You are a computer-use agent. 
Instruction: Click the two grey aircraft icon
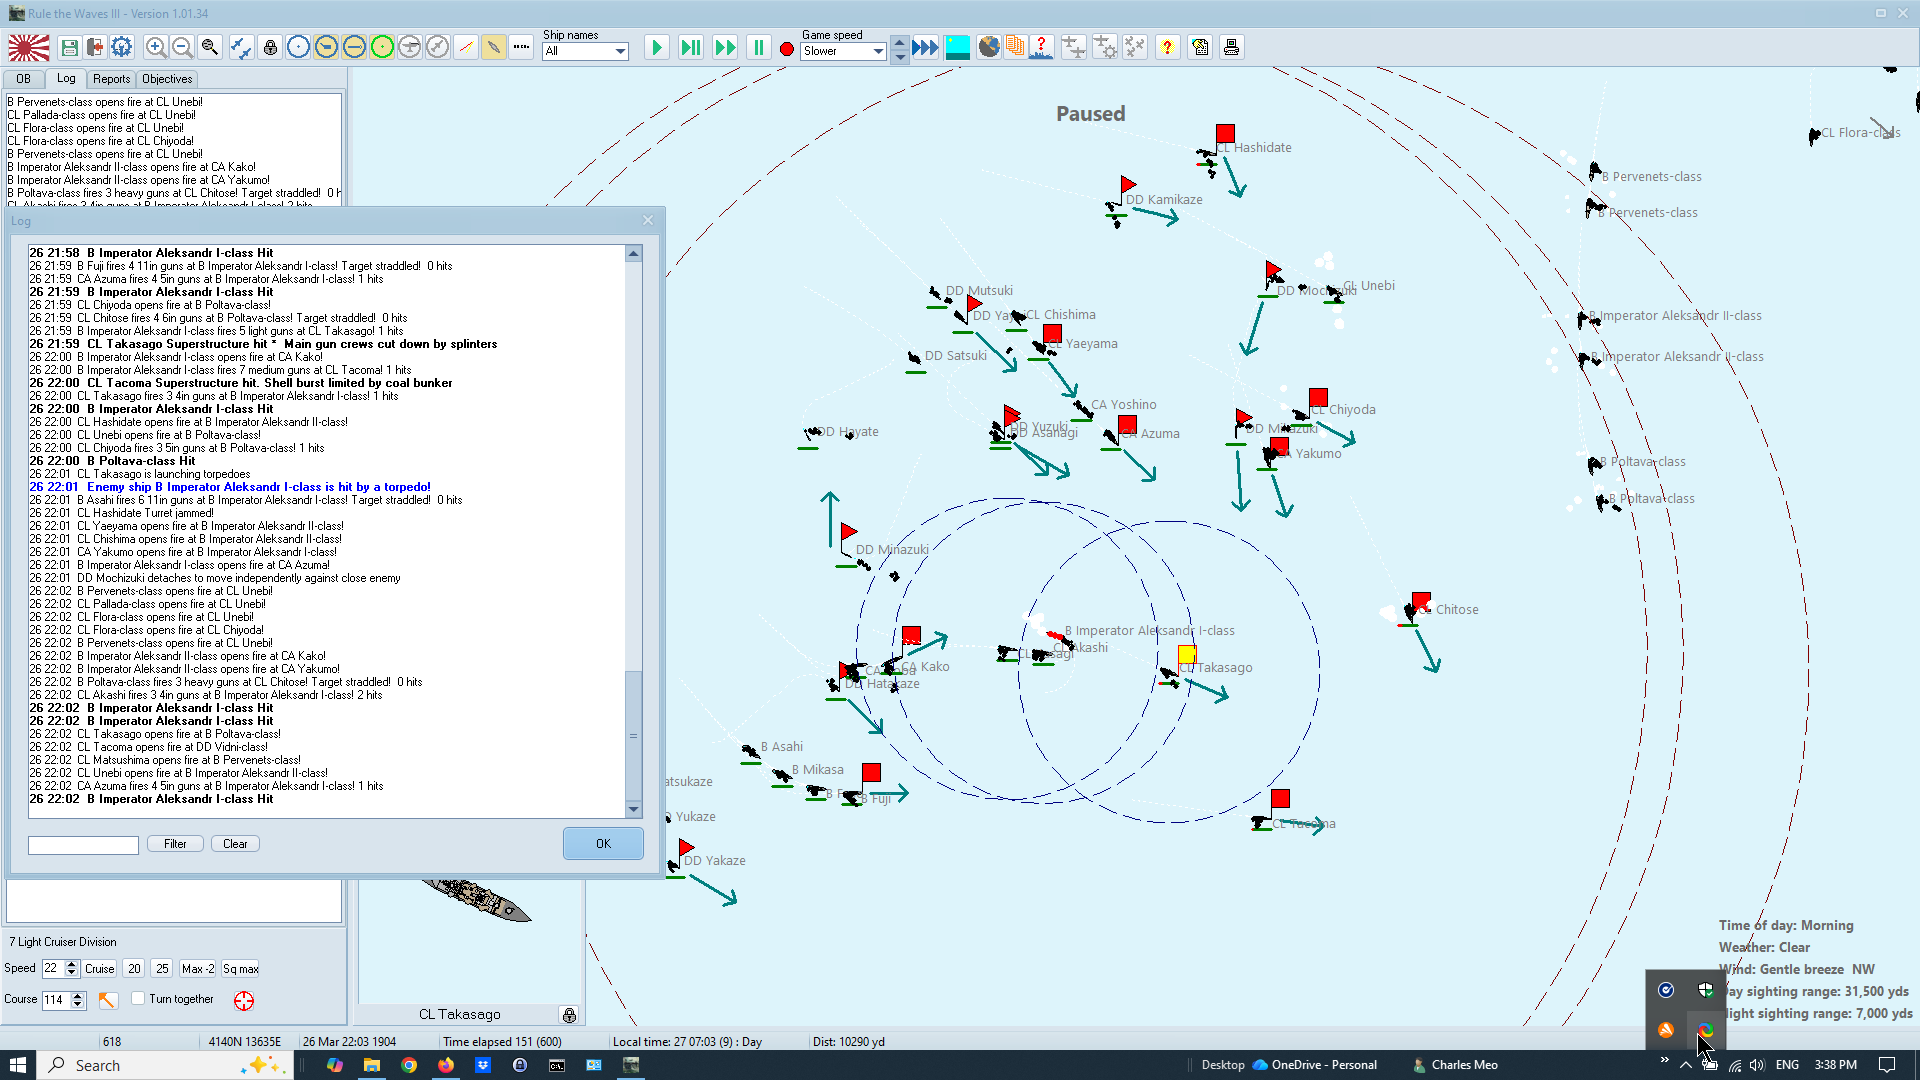(x=1074, y=47)
